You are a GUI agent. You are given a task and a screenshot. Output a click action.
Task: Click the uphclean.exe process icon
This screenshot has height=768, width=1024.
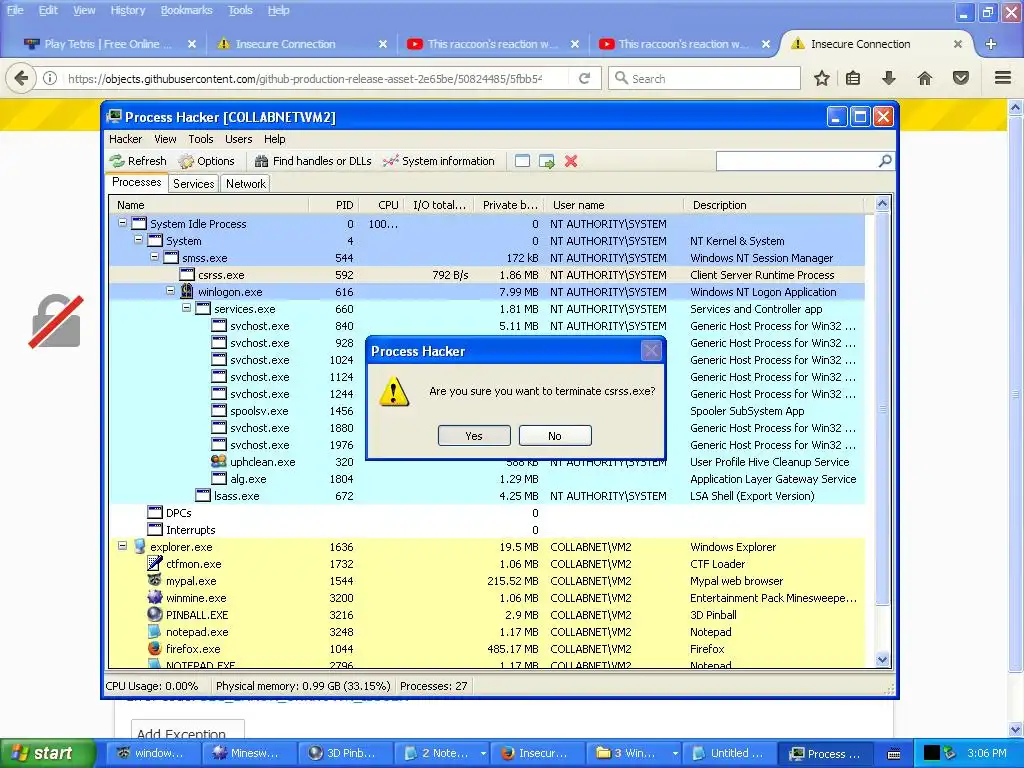point(219,461)
